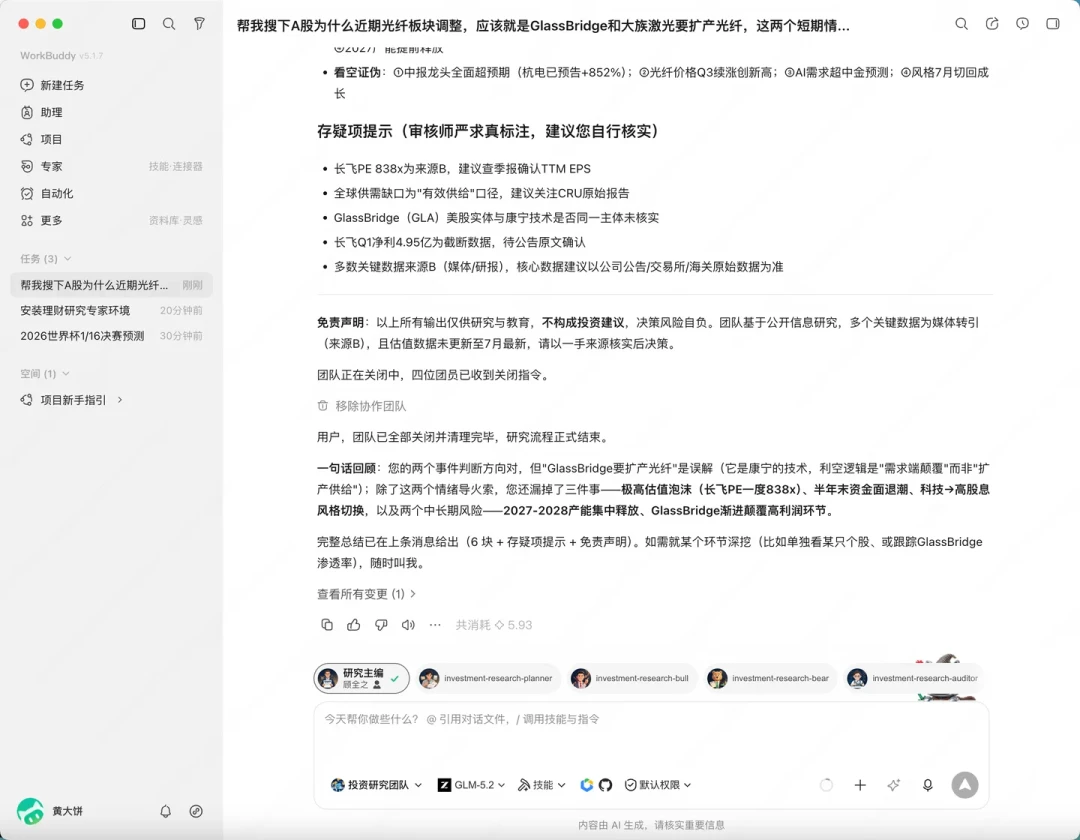Click the sparkle enhance prompt icon
This screenshot has width=1080, height=840.
893,785
